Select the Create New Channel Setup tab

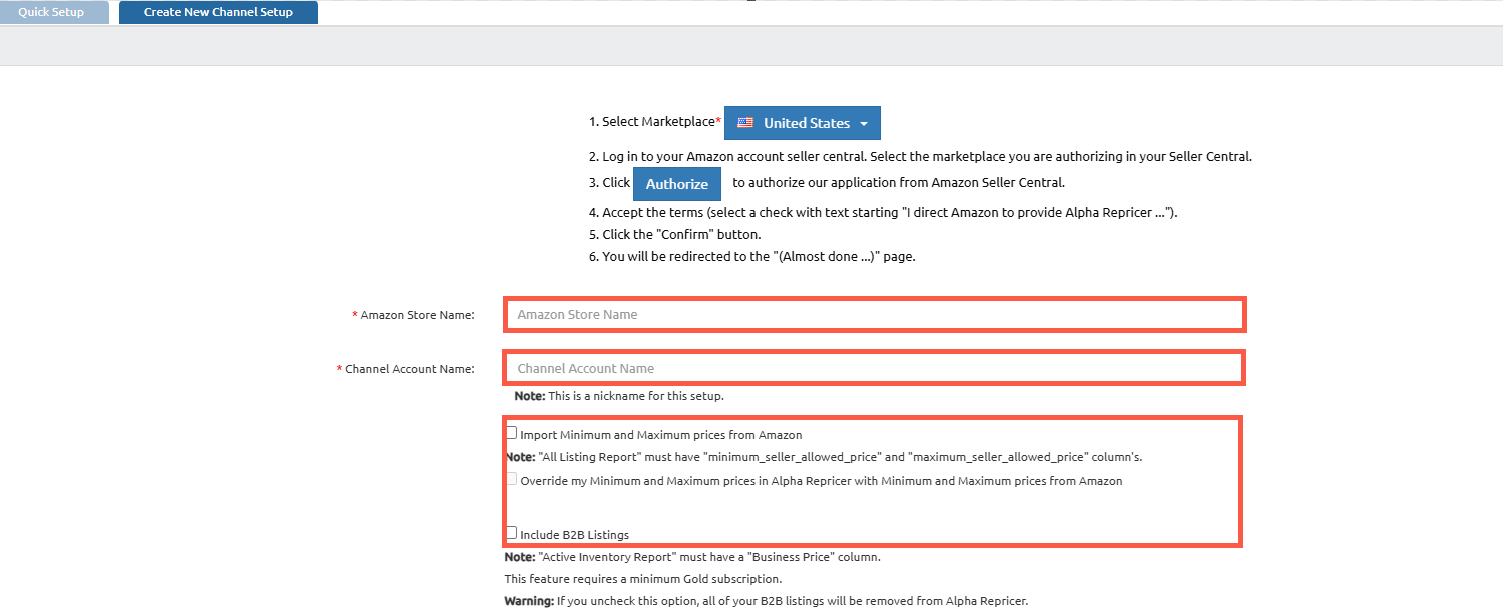pyautogui.click(x=218, y=12)
